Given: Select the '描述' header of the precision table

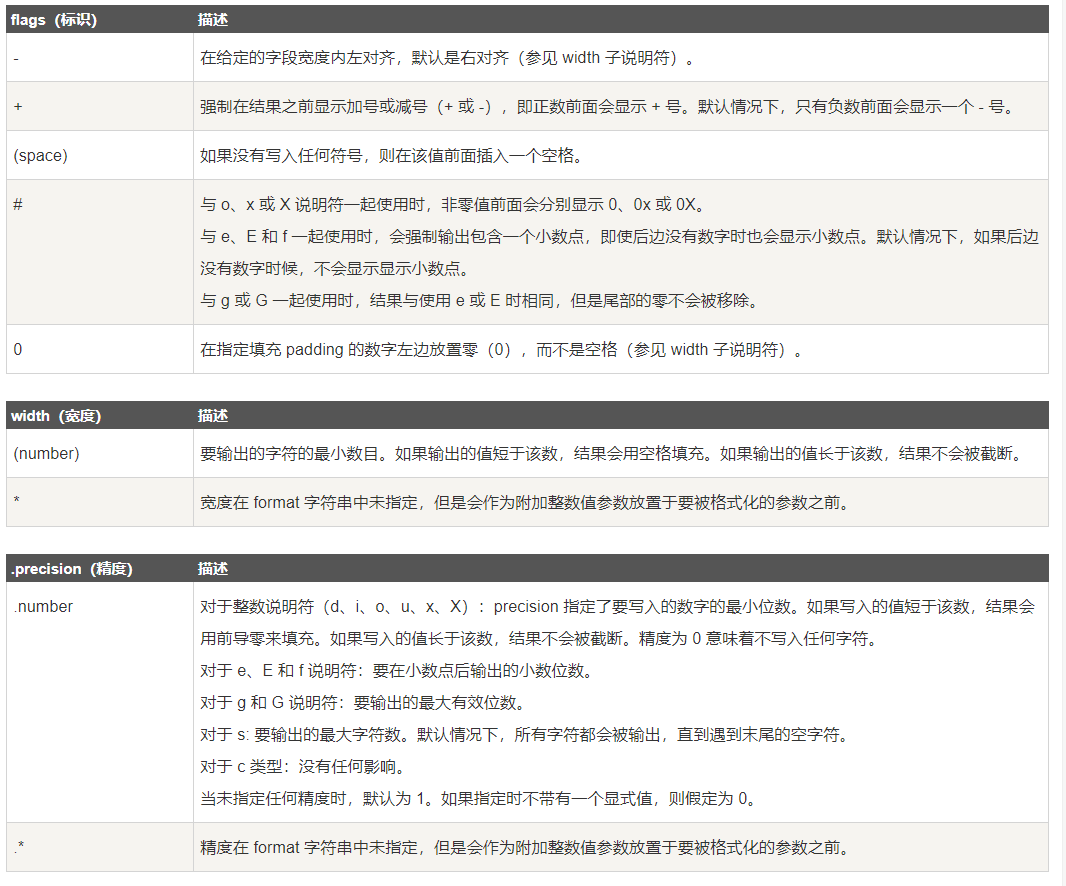Looking at the screenshot, I should [212, 568].
